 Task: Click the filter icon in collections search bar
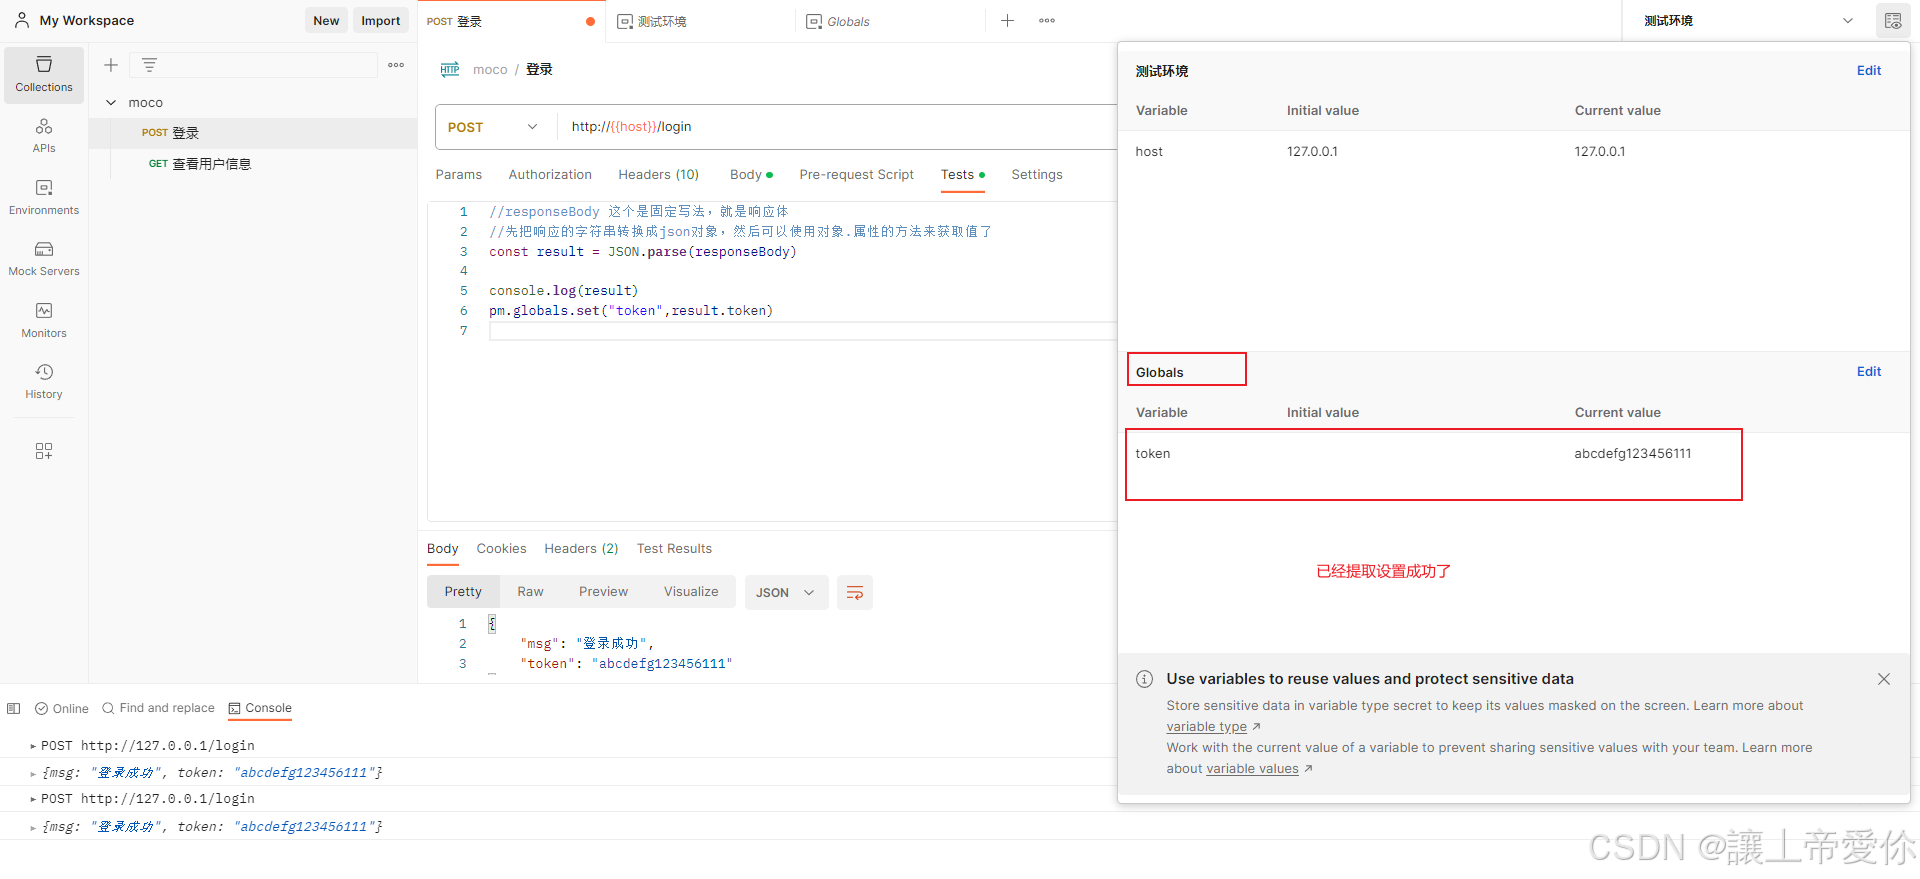click(149, 65)
